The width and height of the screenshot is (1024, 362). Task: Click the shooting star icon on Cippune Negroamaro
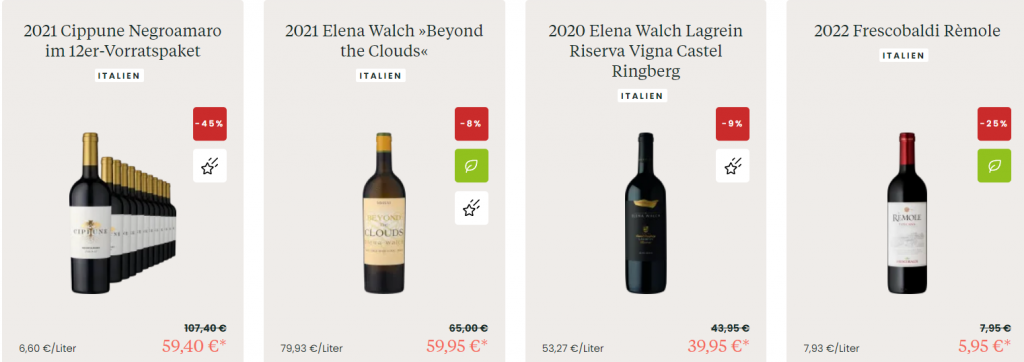(210, 166)
